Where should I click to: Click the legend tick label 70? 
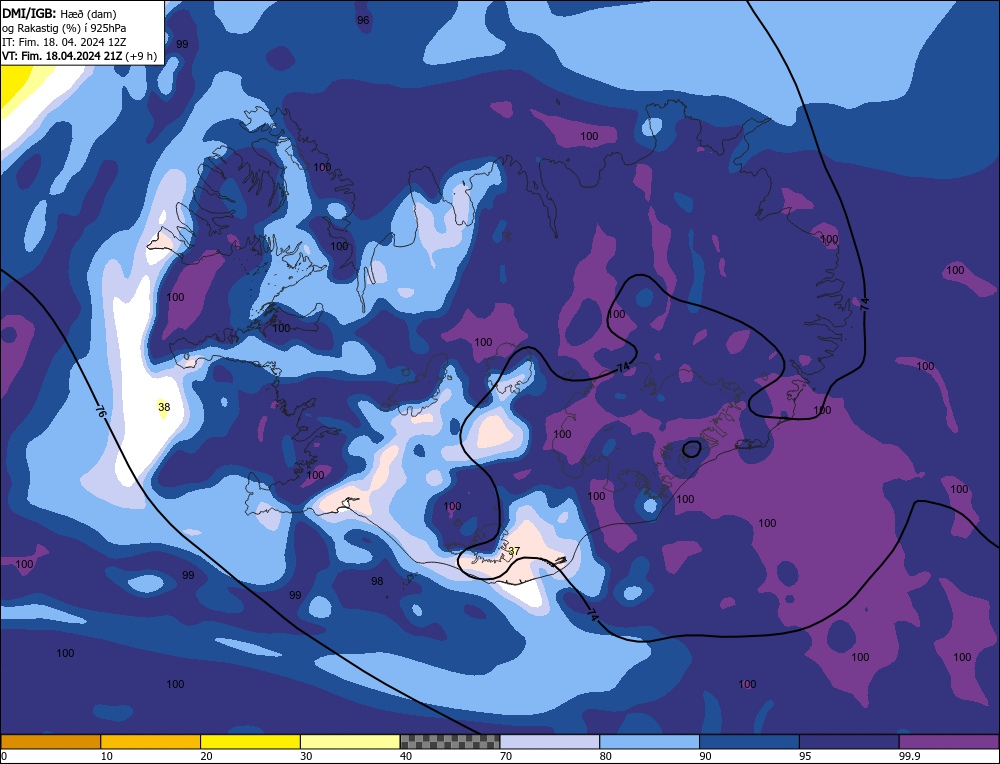pos(506,756)
